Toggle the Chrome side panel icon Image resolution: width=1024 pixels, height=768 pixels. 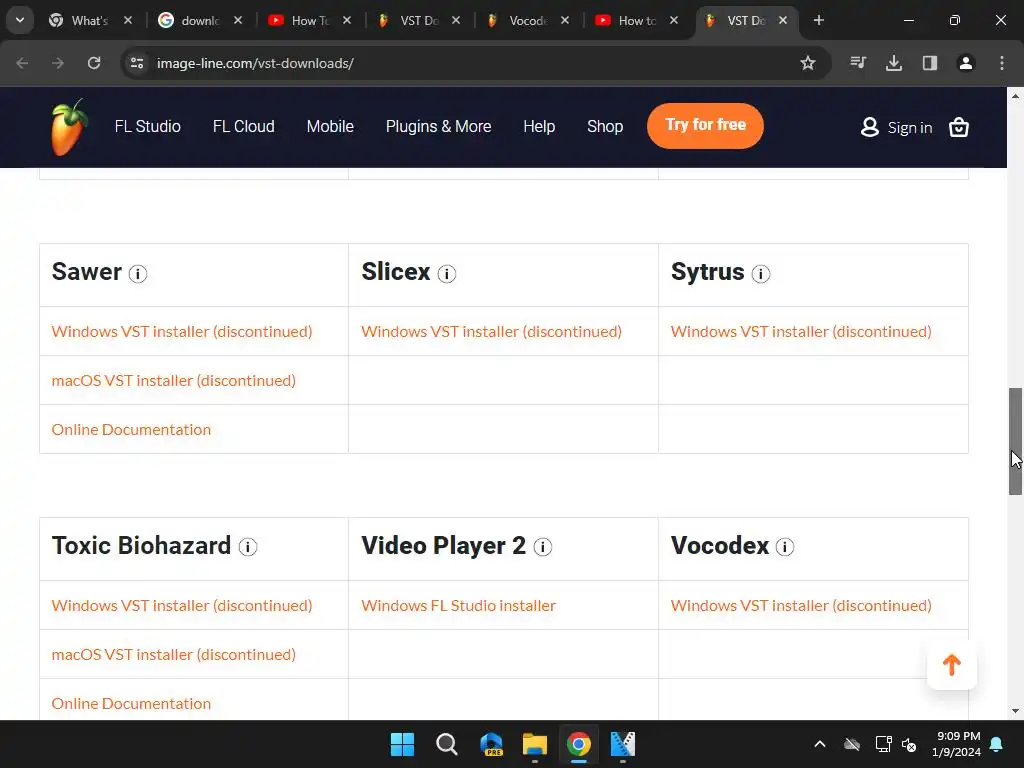point(930,63)
